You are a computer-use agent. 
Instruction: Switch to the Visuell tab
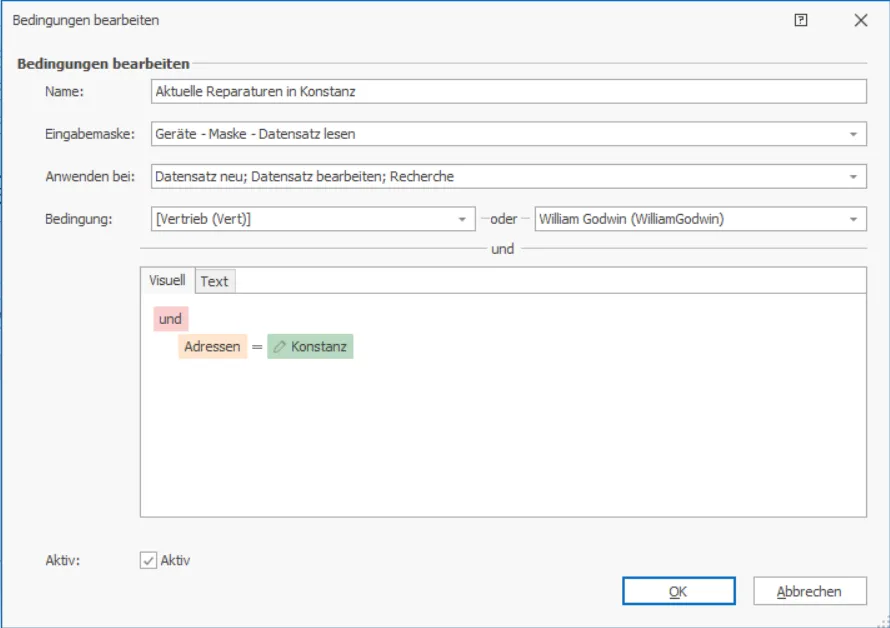point(167,280)
